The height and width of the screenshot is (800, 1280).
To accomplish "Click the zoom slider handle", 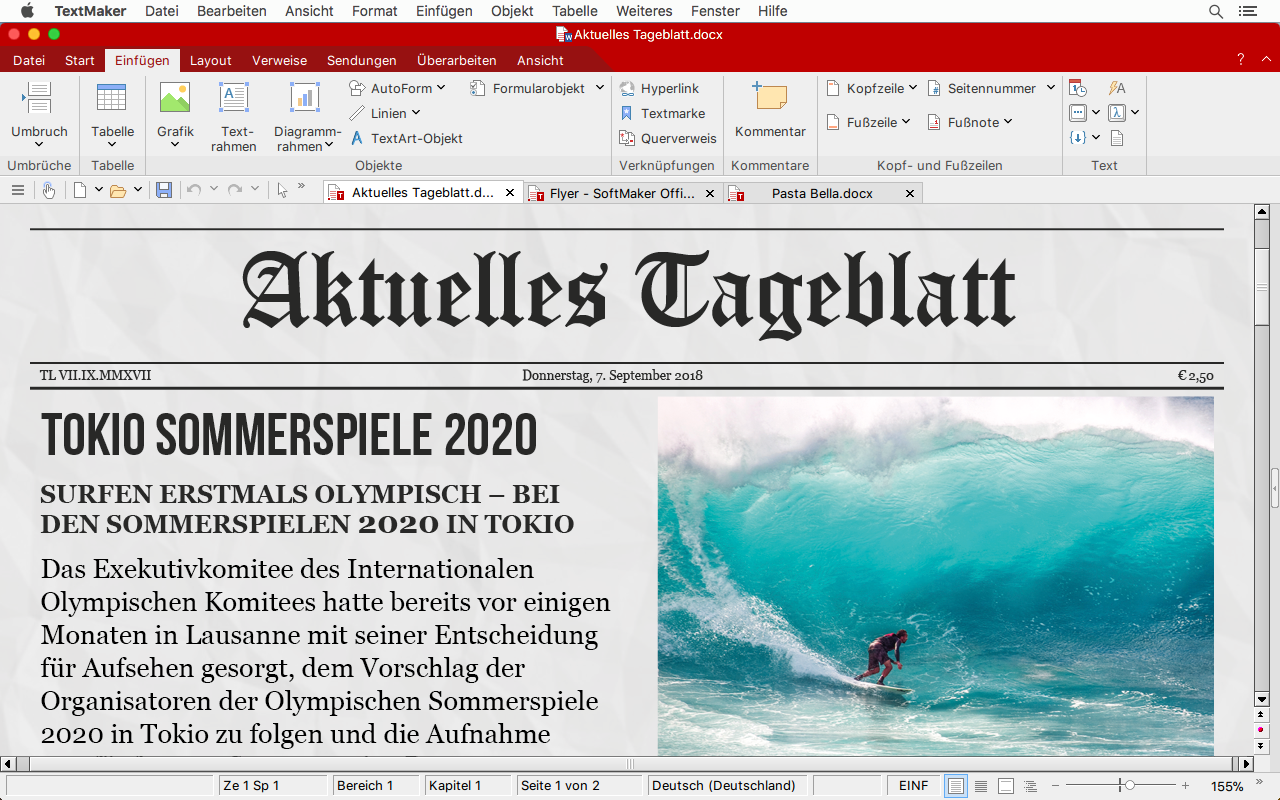I will pyautogui.click(x=1128, y=786).
